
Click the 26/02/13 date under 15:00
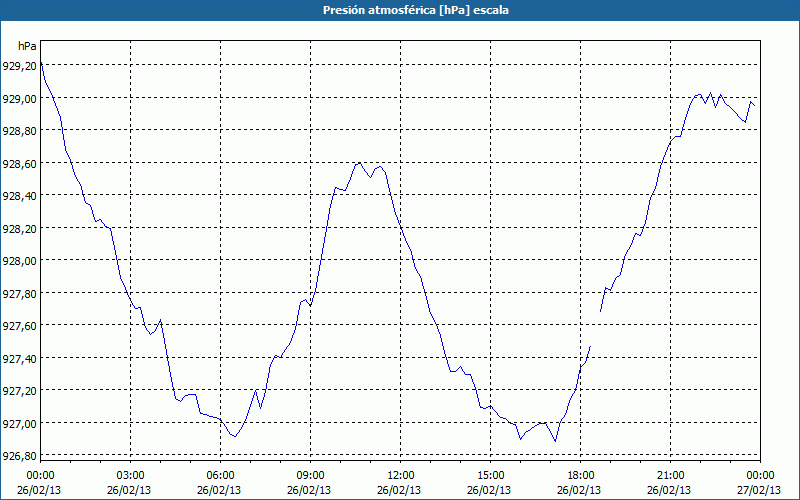[x=489, y=490]
